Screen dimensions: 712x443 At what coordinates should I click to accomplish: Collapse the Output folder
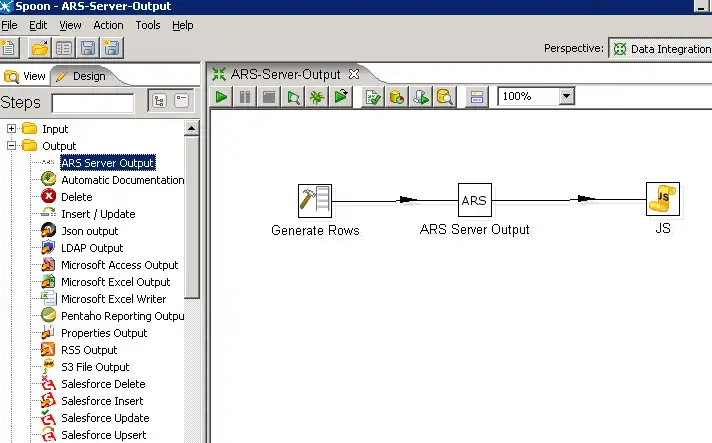[11, 146]
